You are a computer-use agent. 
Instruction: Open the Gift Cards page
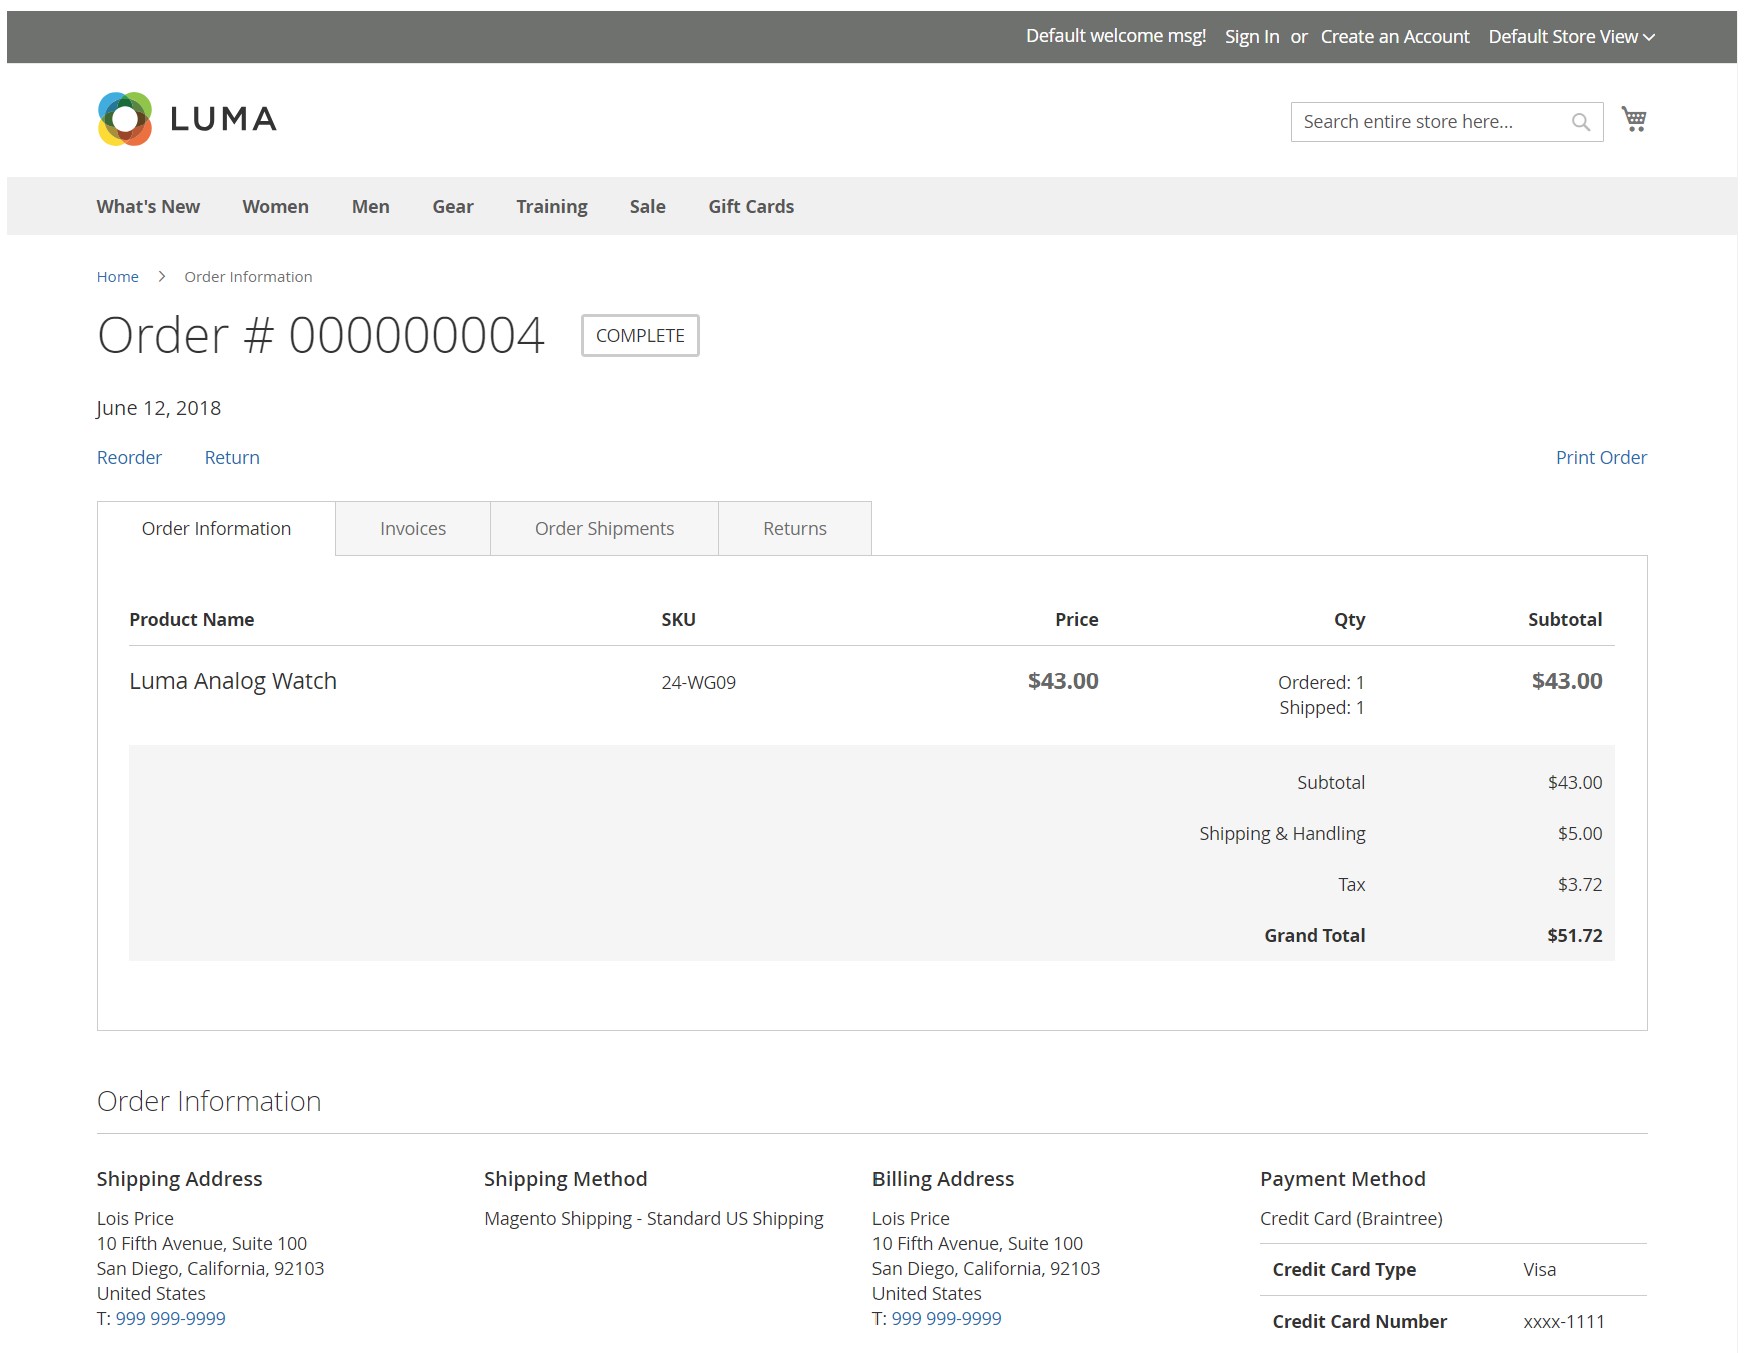tap(750, 206)
